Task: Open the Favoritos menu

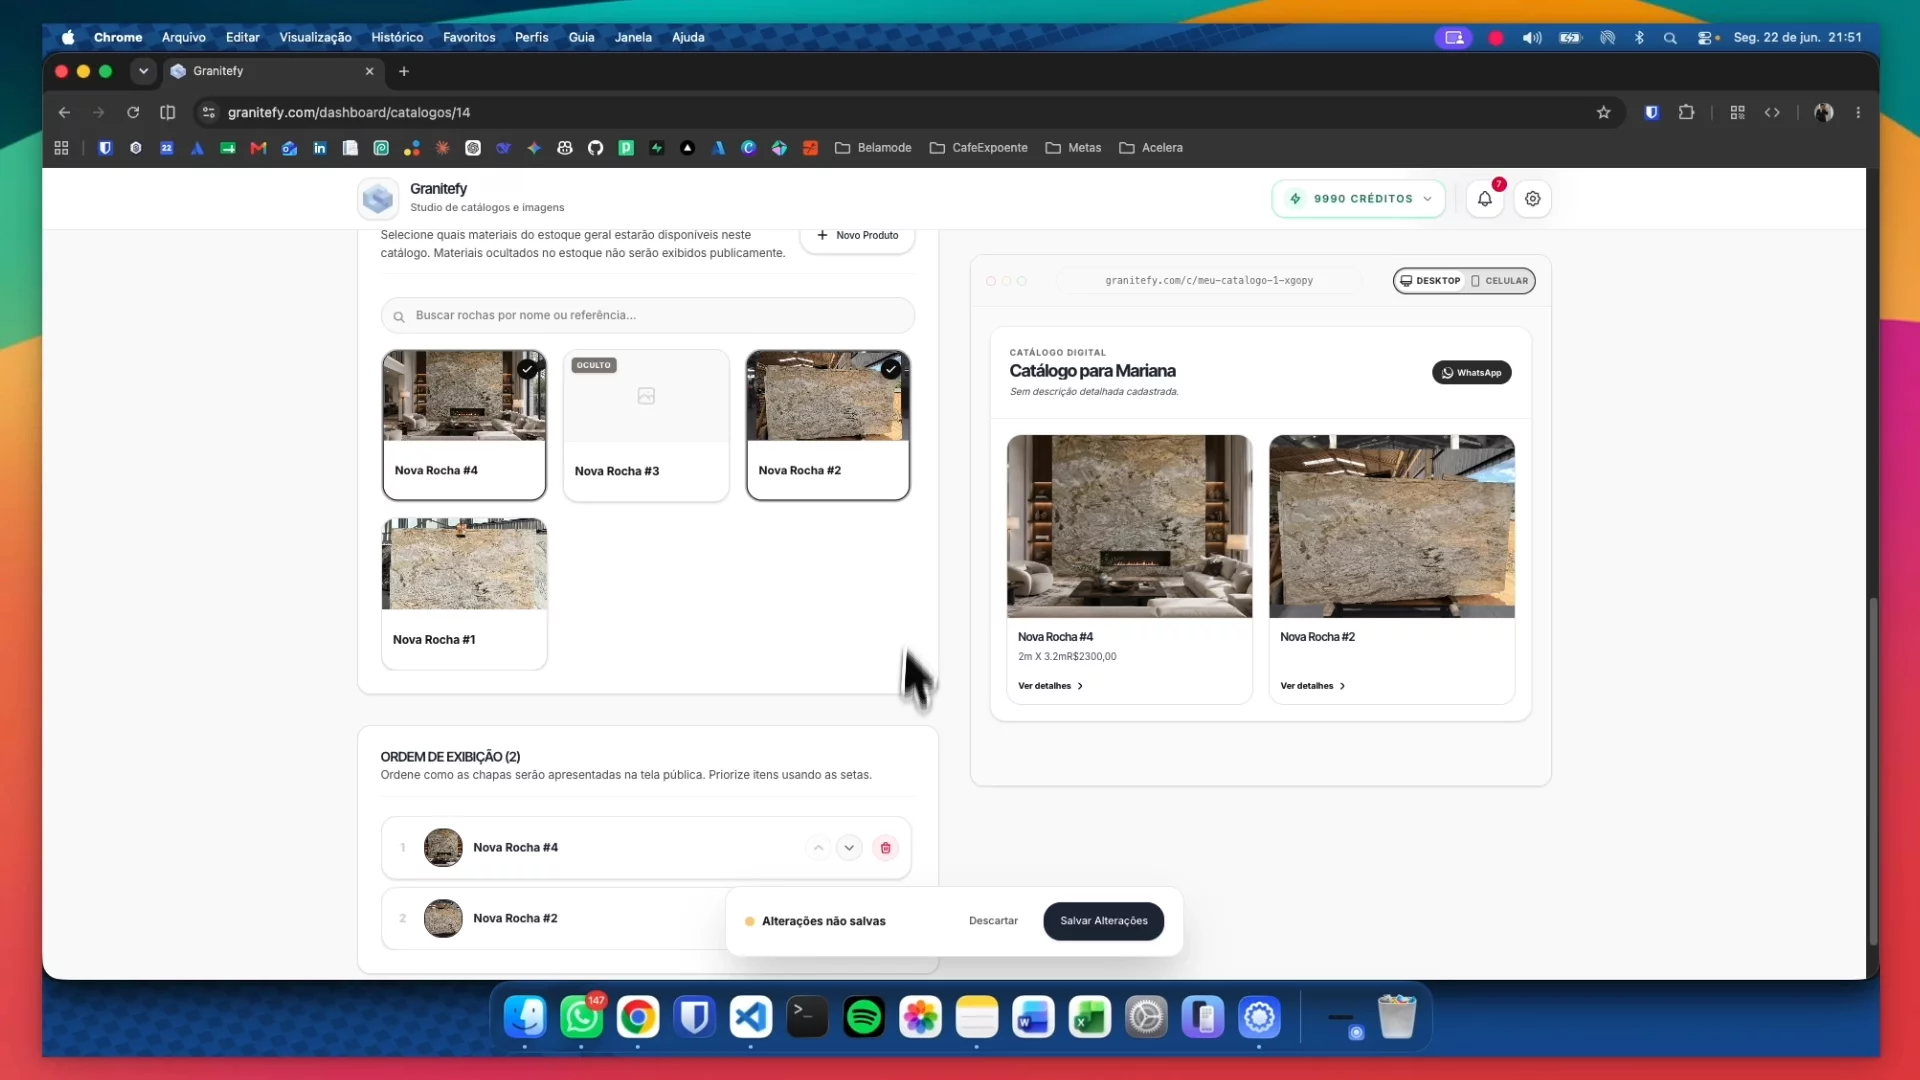Action: (x=469, y=38)
